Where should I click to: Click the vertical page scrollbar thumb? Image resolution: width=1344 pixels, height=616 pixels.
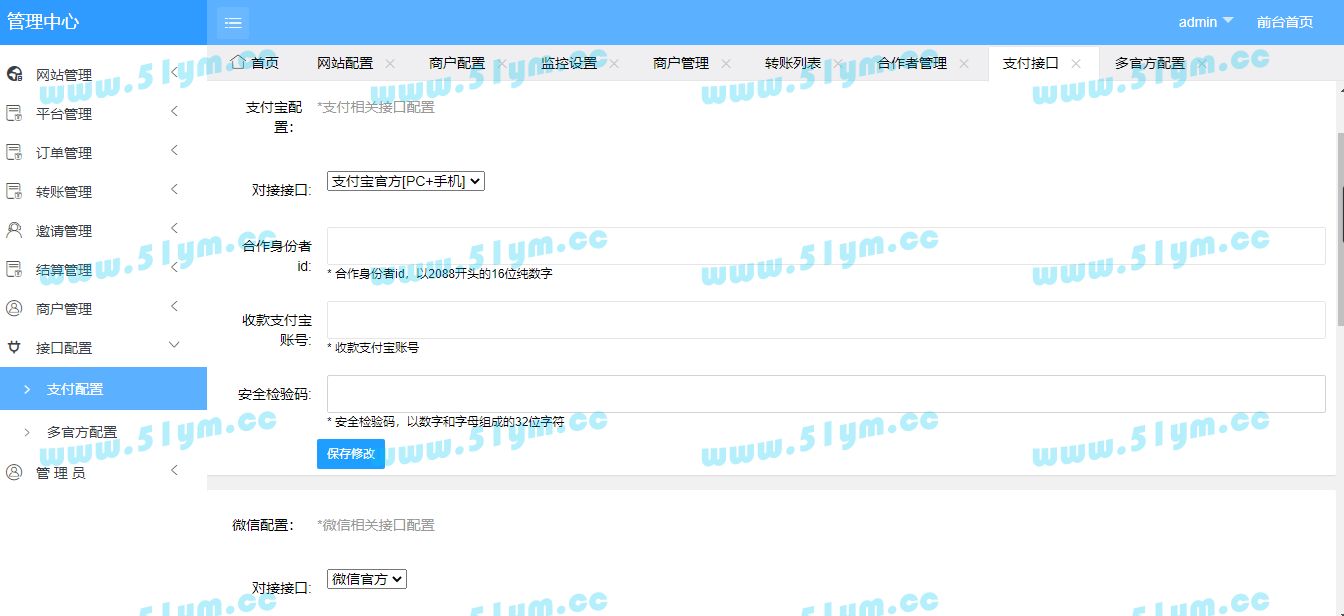[x=1340, y=228]
